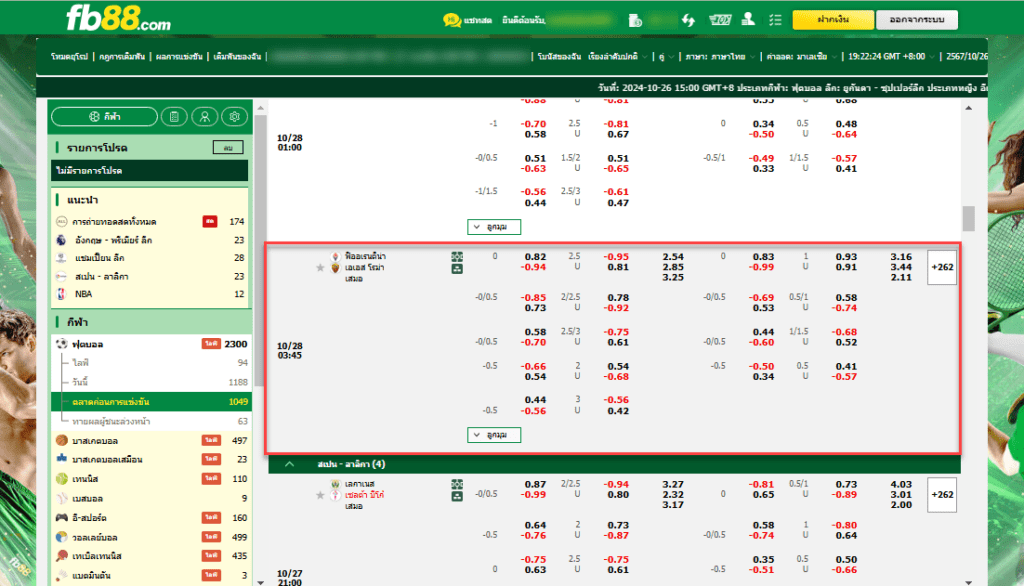
Task: Open the basketball row with count 497
Action: click(x=151, y=440)
